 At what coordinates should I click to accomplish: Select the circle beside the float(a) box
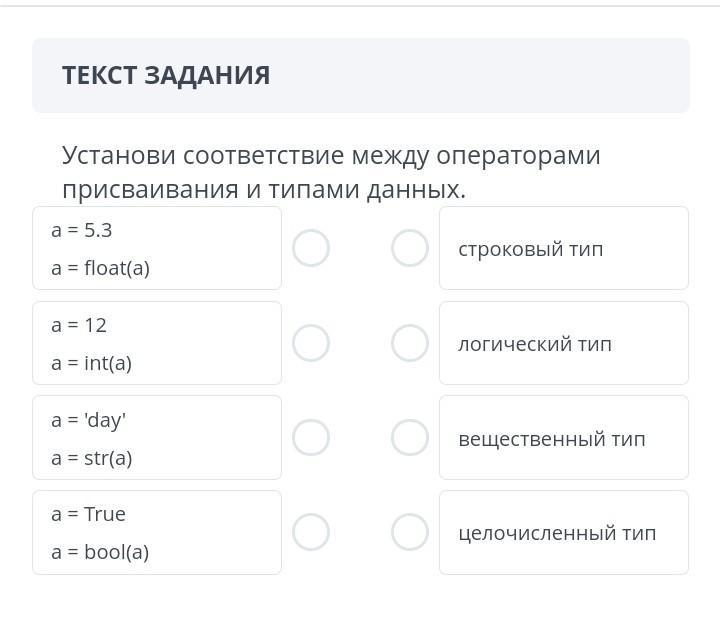[x=311, y=248]
